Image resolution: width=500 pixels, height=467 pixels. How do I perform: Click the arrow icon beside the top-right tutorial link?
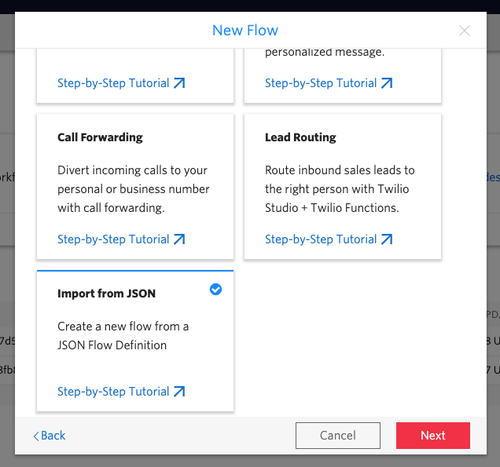tap(387, 83)
